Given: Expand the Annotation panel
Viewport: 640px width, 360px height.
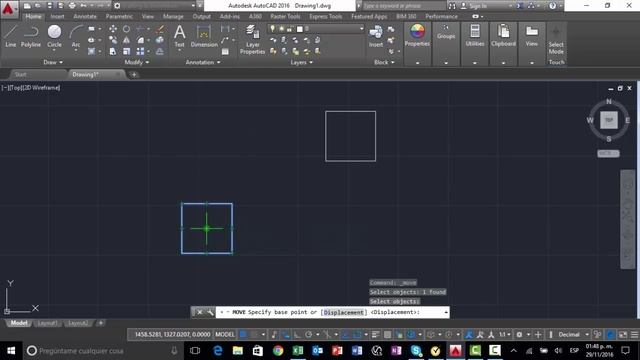Looking at the screenshot, I should coord(203,62).
